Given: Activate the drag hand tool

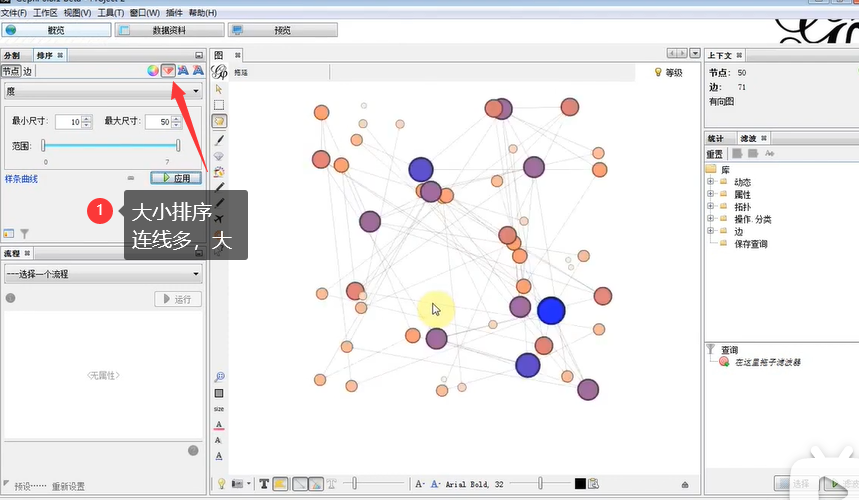Looking at the screenshot, I should [x=219, y=122].
